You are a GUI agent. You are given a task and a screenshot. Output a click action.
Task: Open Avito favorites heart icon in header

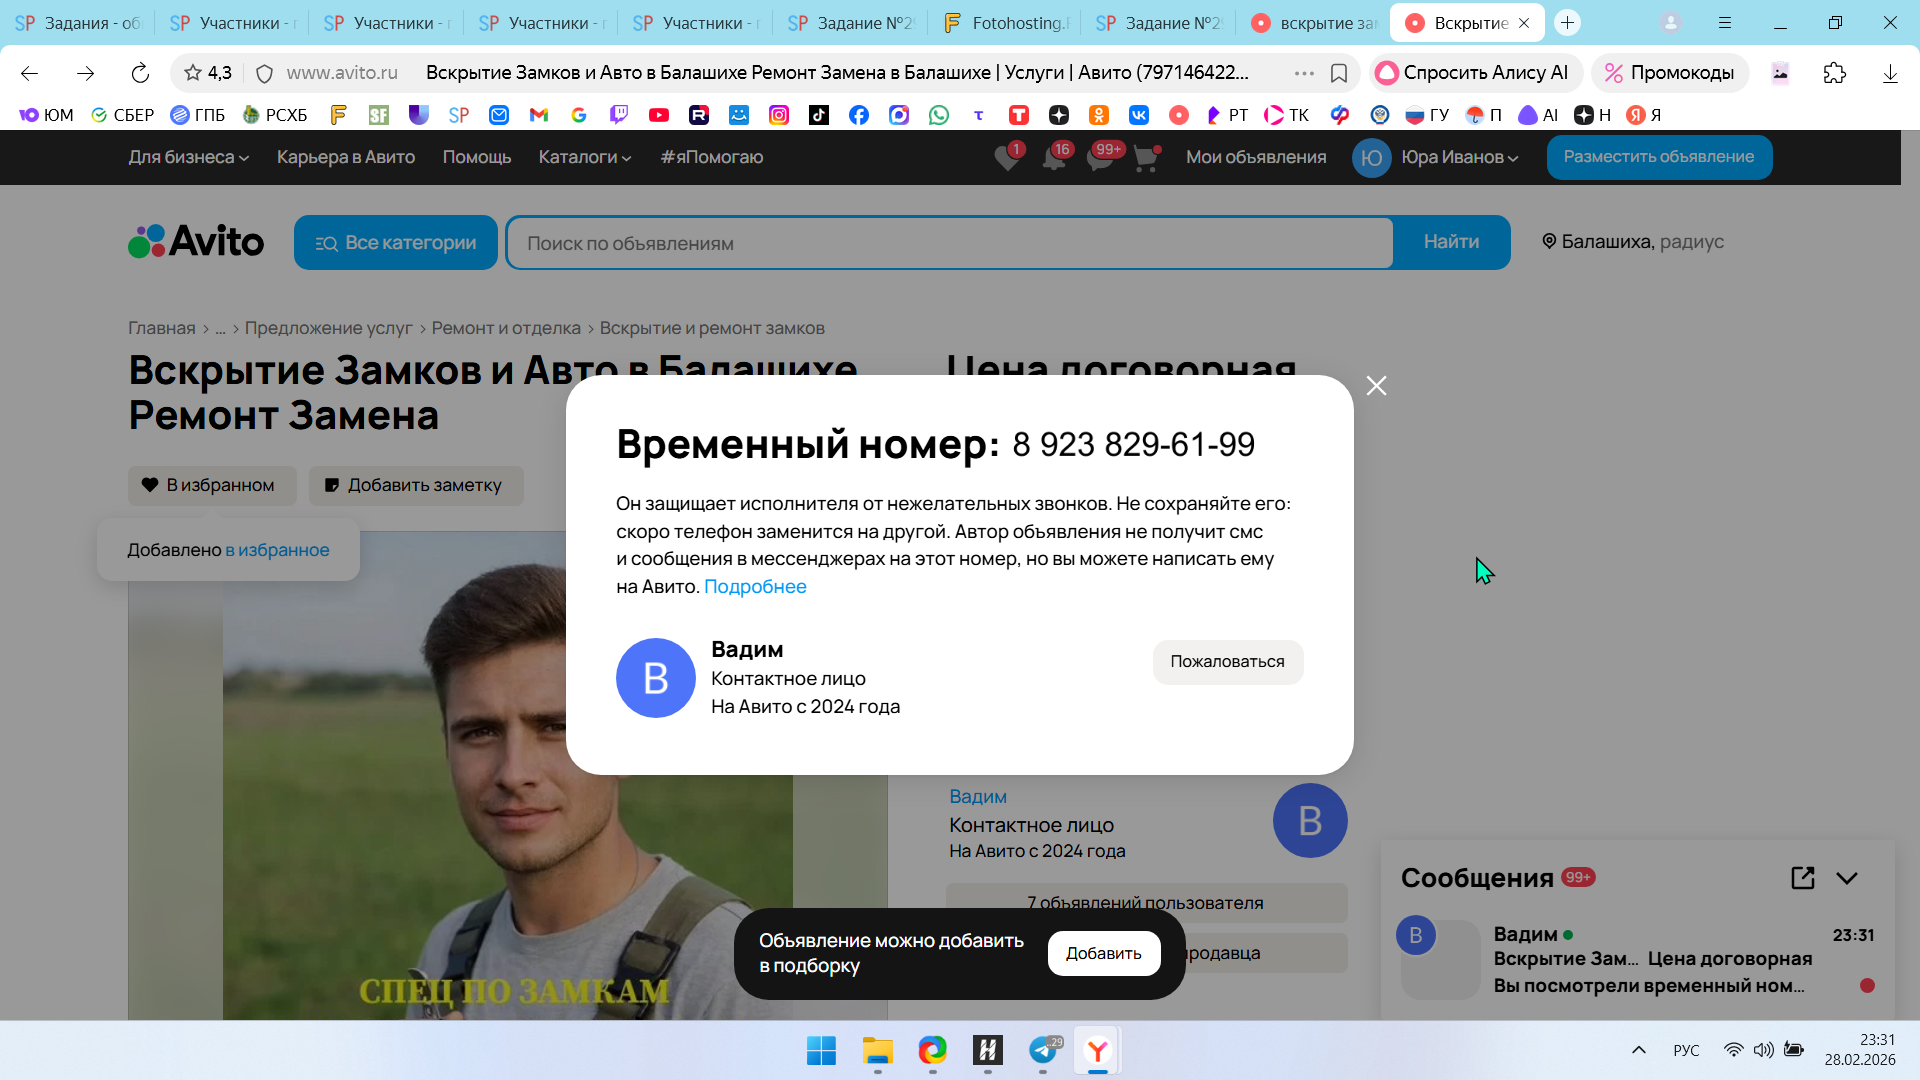1007,158
